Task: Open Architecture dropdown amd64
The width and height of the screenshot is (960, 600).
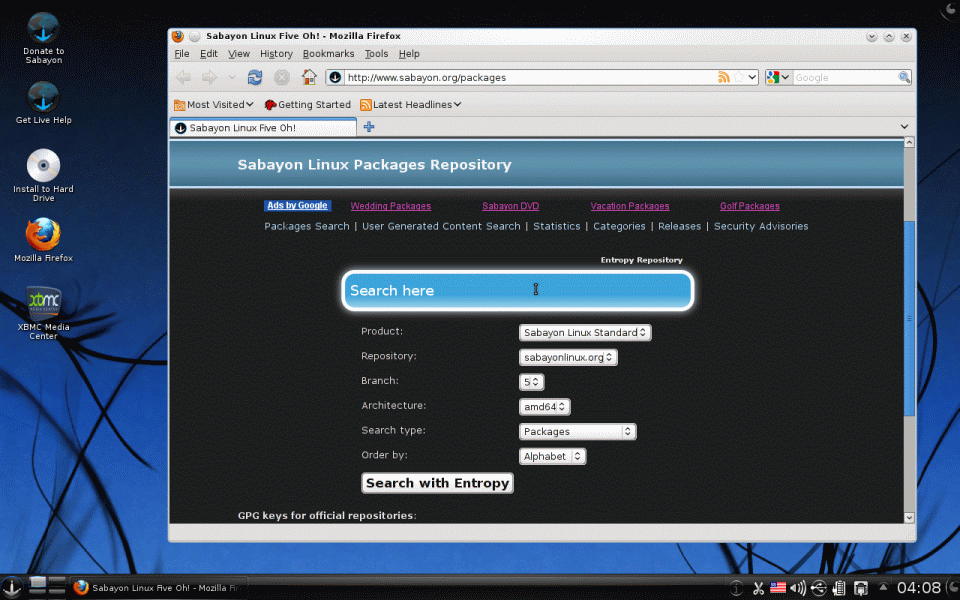Action: (544, 407)
